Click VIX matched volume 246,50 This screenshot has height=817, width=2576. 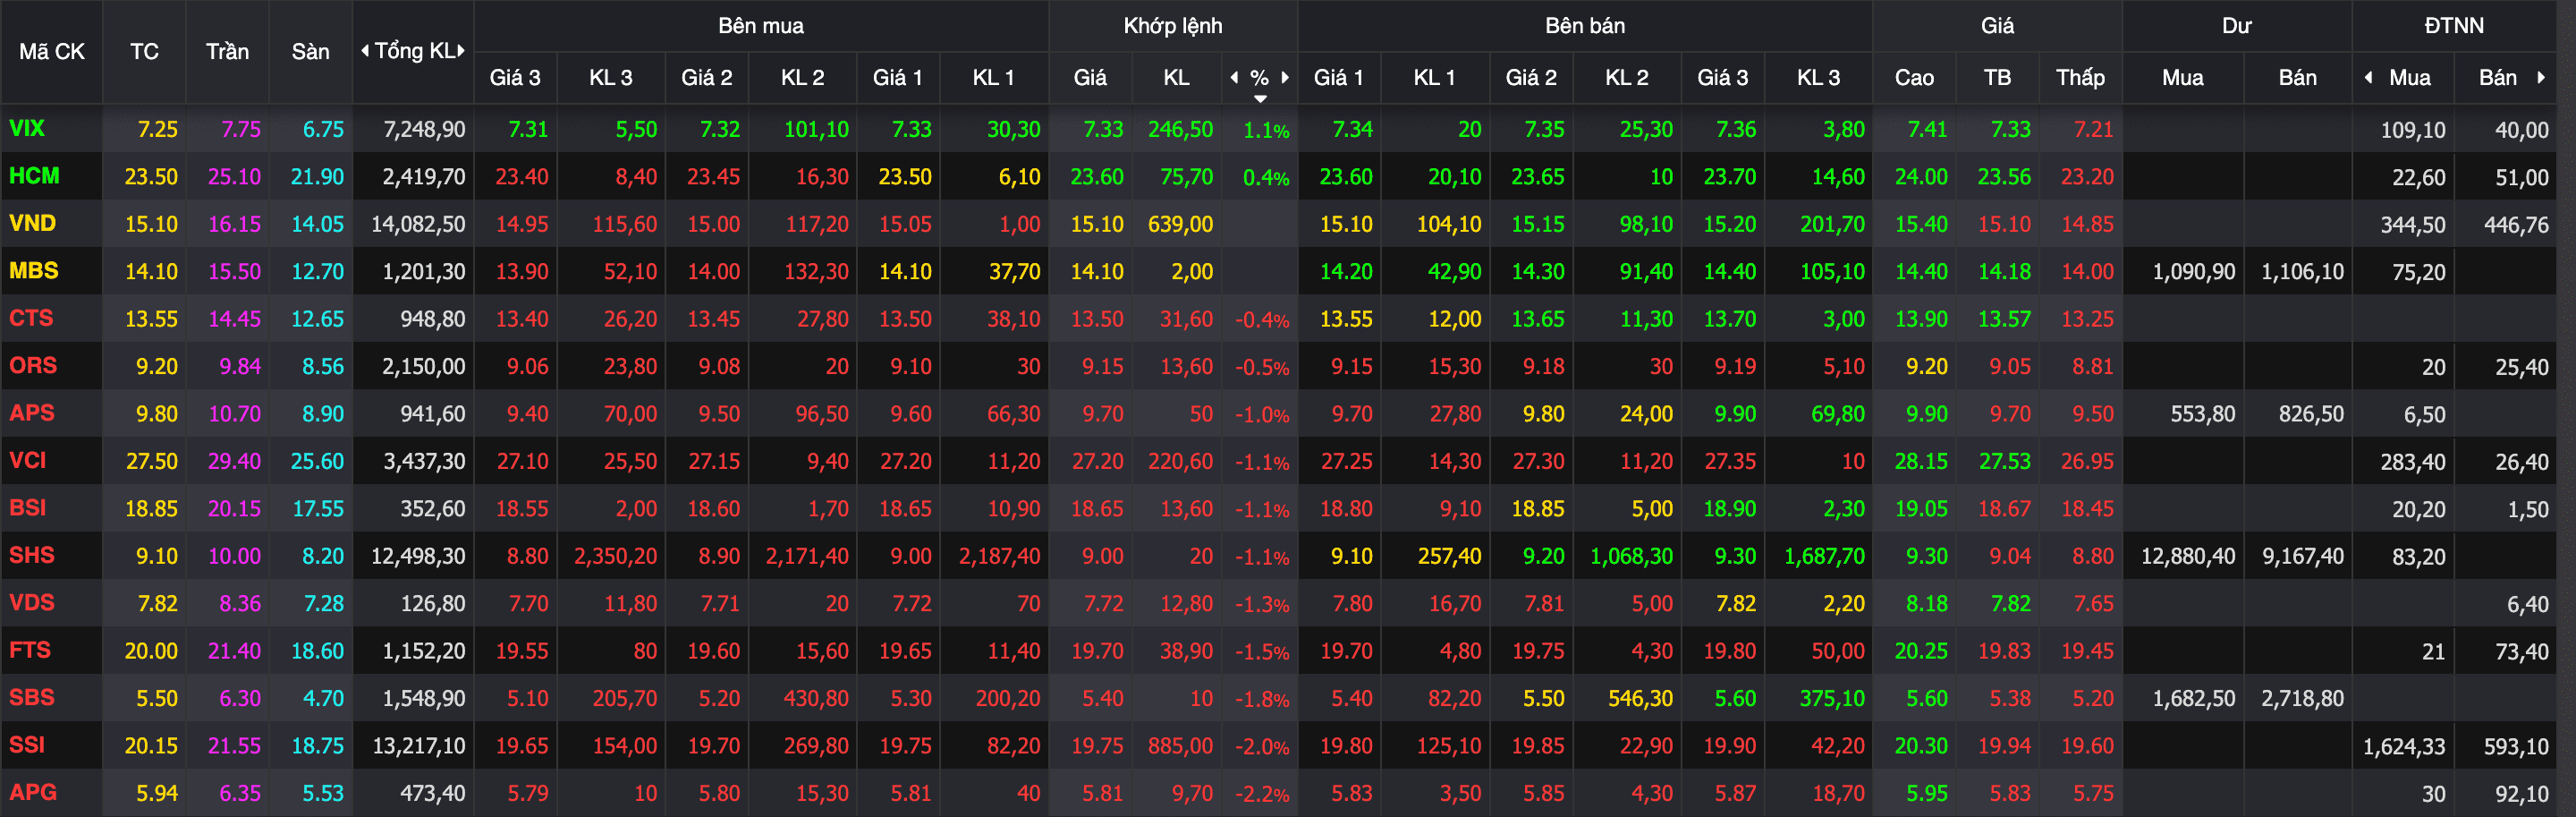point(1180,129)
